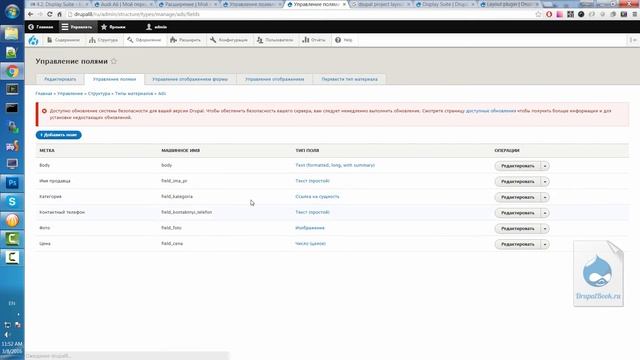
Task: Open Skype from the taskbar
Action: (x=12, y=202)
